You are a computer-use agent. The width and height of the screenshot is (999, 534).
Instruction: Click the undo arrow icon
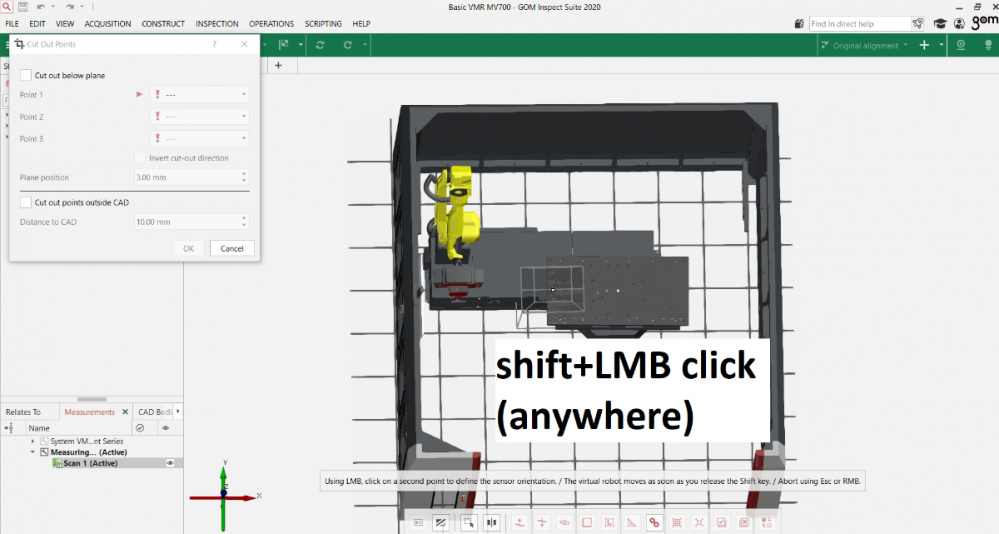point(41,7)
